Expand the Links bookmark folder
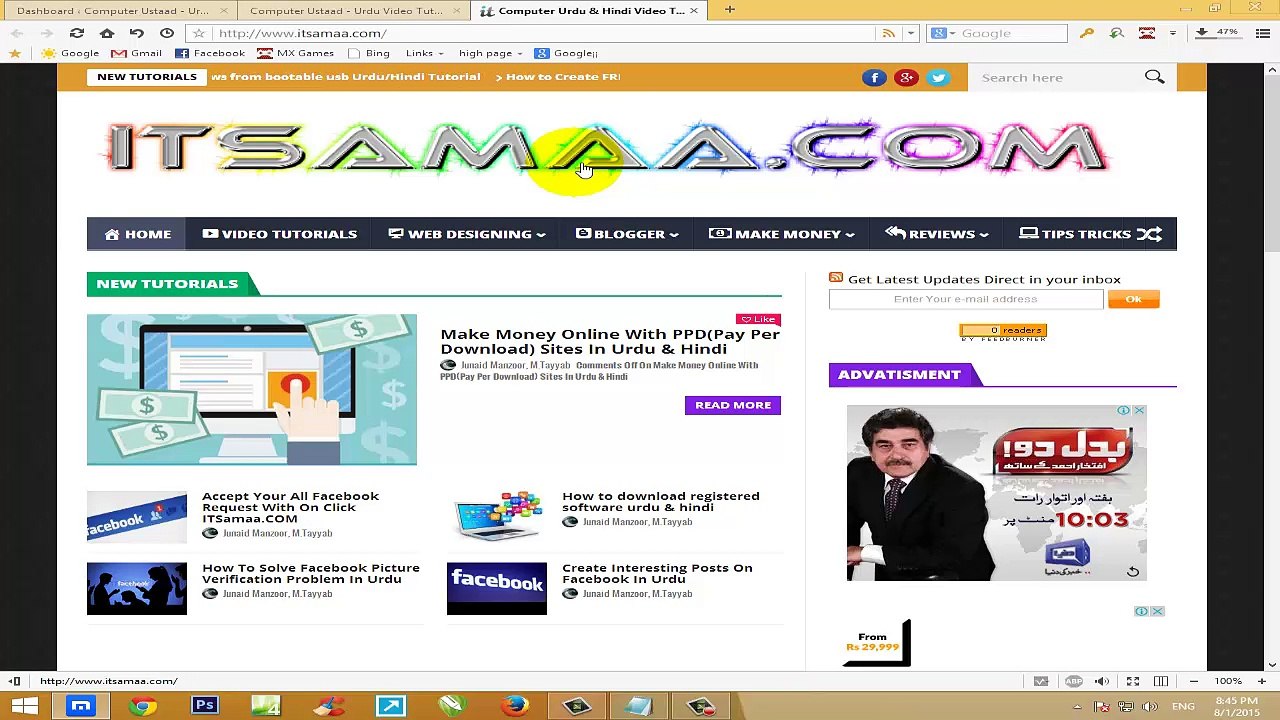 coord(425,53)
